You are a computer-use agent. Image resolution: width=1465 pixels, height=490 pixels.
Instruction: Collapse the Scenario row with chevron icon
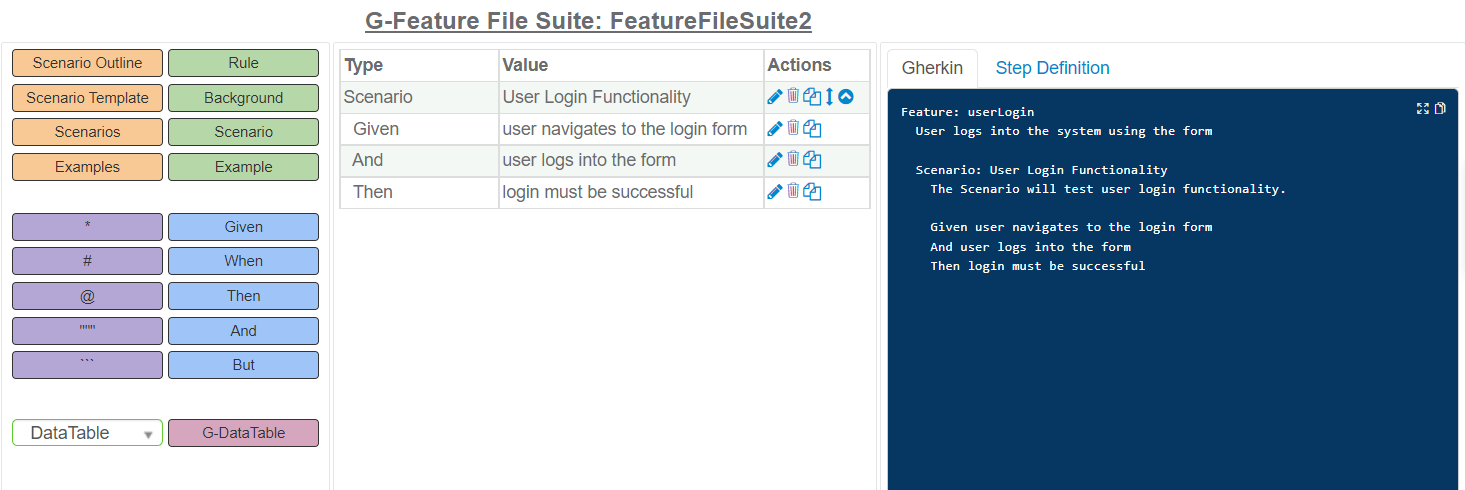[846, 97]
